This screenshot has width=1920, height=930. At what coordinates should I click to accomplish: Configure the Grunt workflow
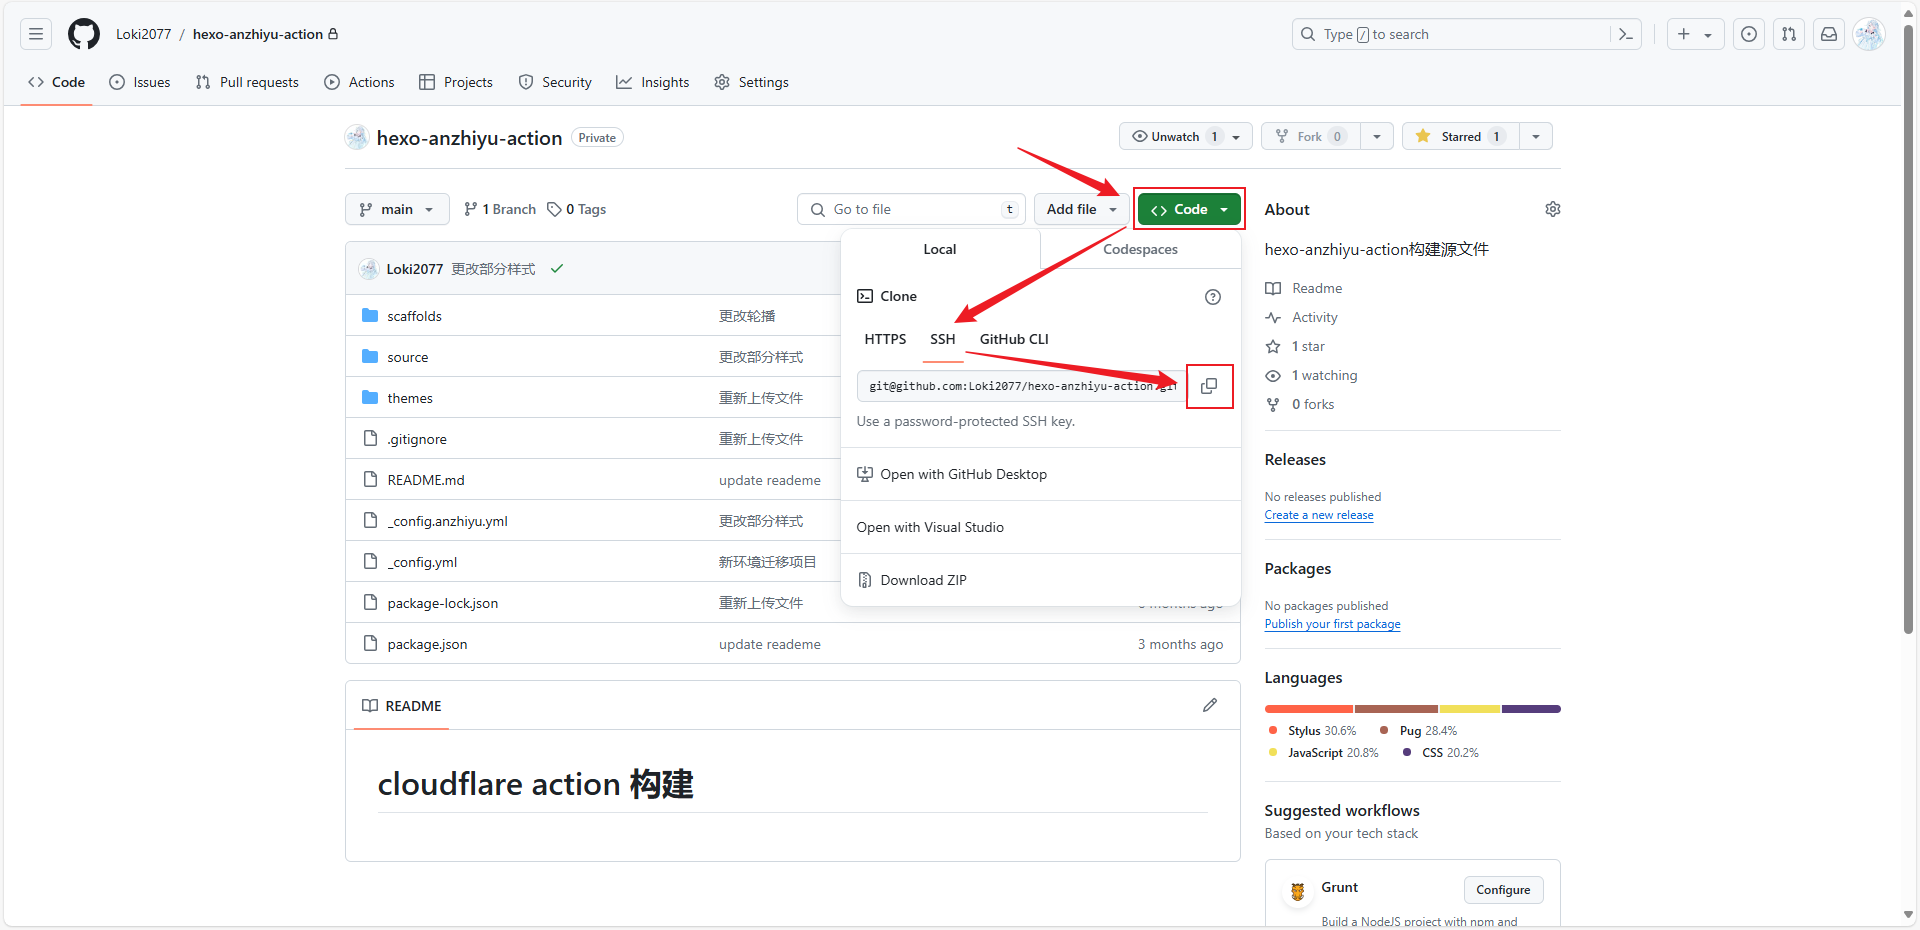[x=1503, y=890]
